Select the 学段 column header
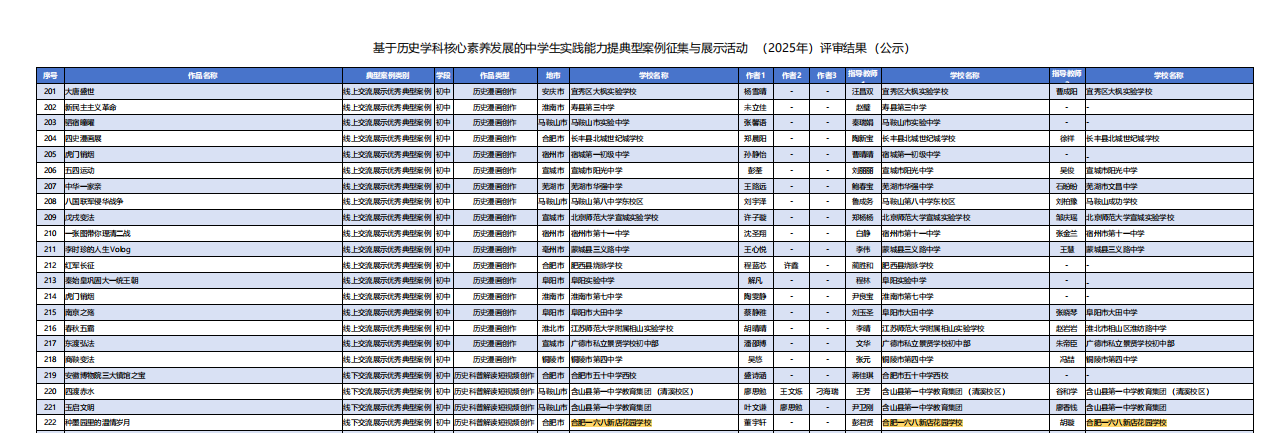 [x=443, y=75]
